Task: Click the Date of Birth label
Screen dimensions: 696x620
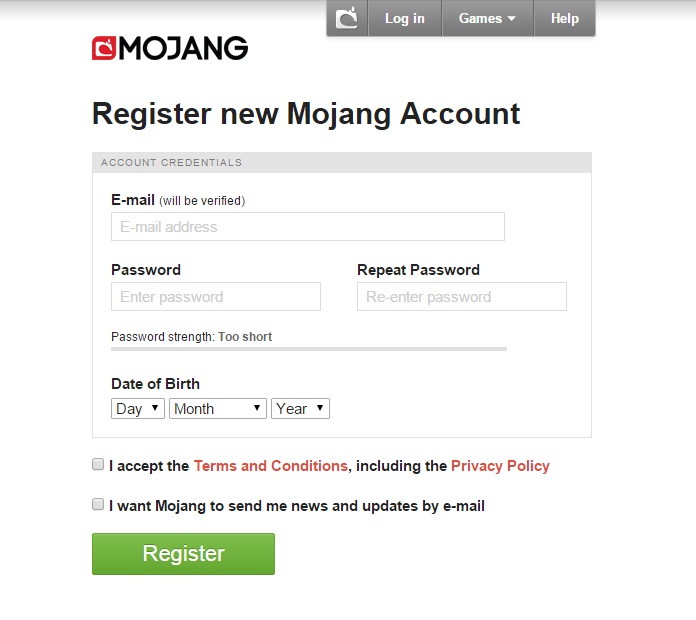Action: point(155,384)
